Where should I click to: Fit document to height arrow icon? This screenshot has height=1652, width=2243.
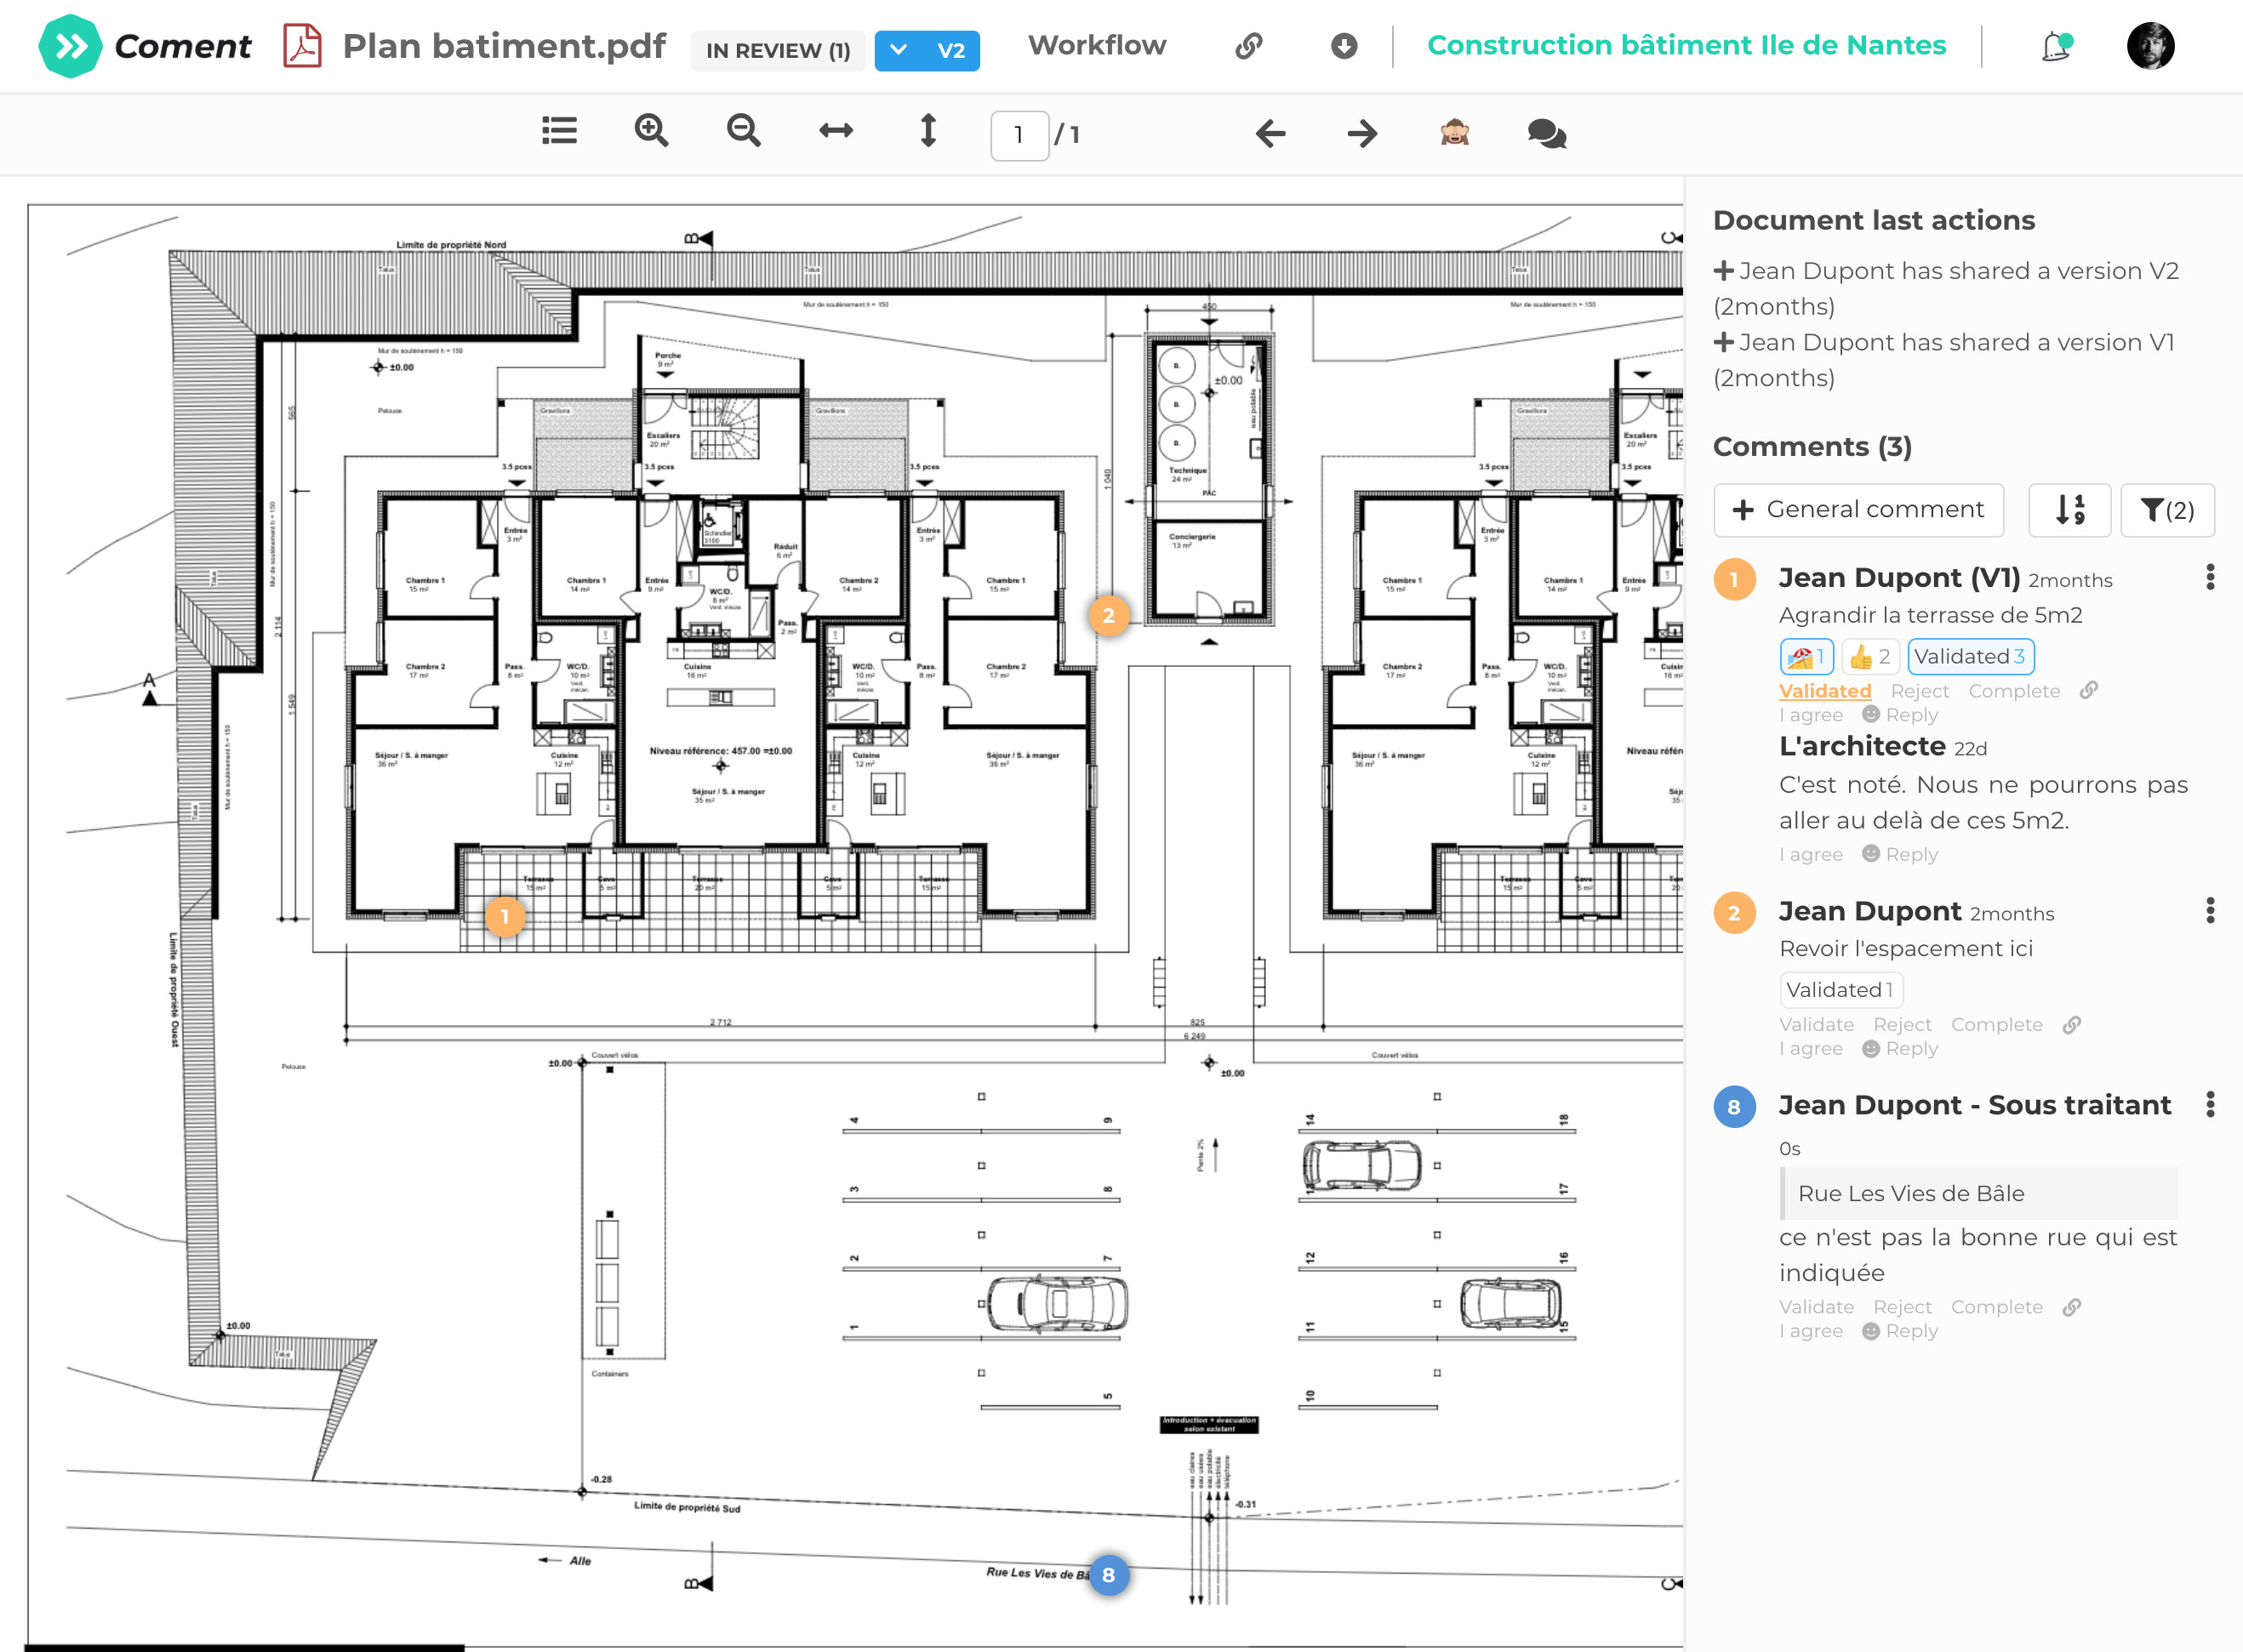pyautogui.click(x=928, y=131)
